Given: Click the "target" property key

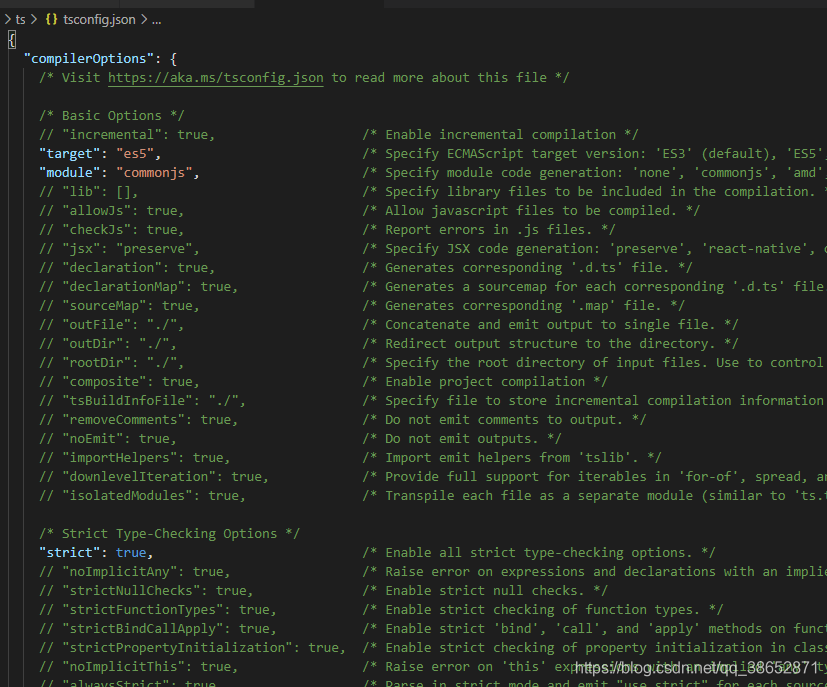Looking at the screenshot, I should (70, 153).
